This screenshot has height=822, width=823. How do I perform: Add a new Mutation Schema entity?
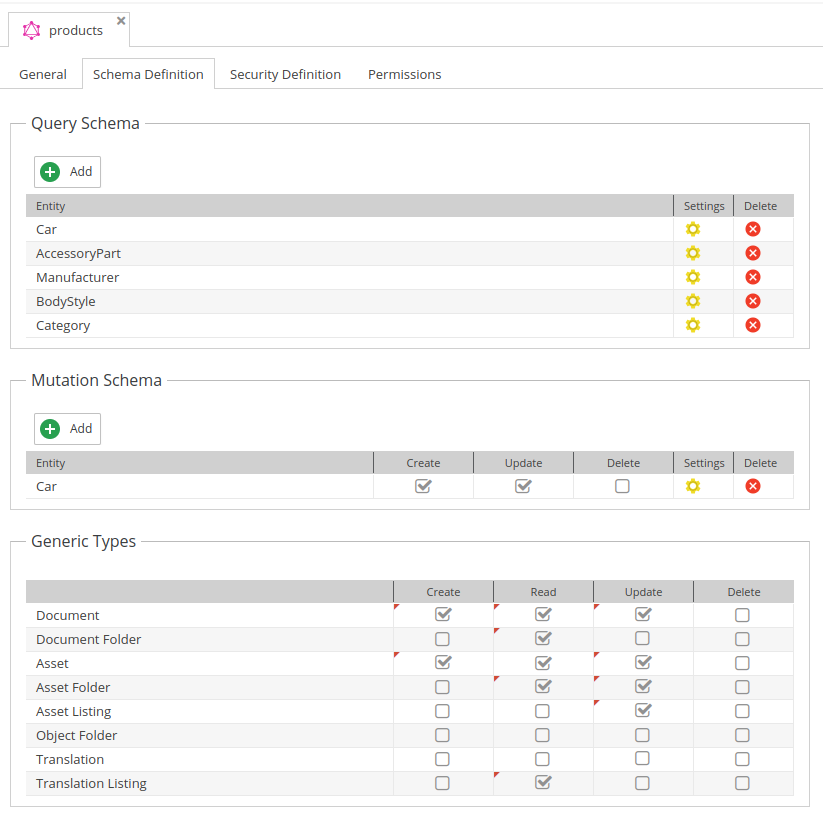click(x=67, y=429)
